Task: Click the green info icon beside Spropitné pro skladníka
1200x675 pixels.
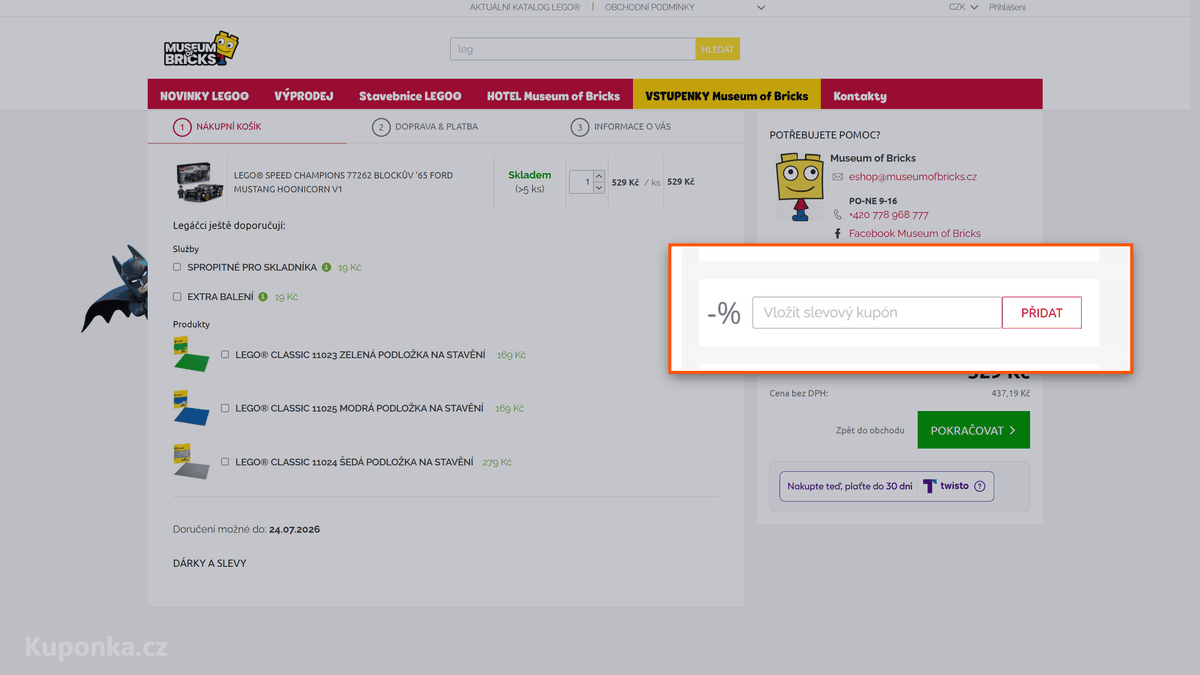Action: click(326, 267)
